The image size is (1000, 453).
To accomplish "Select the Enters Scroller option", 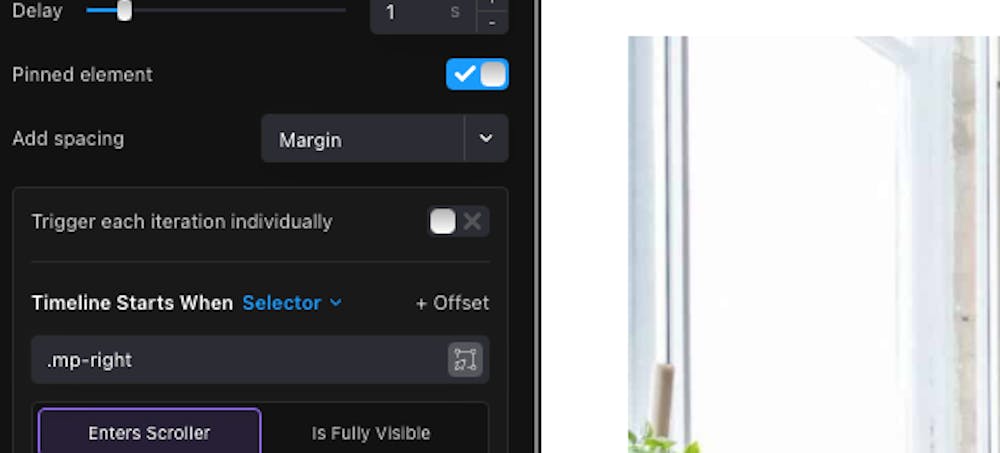I will coord(149,432).
